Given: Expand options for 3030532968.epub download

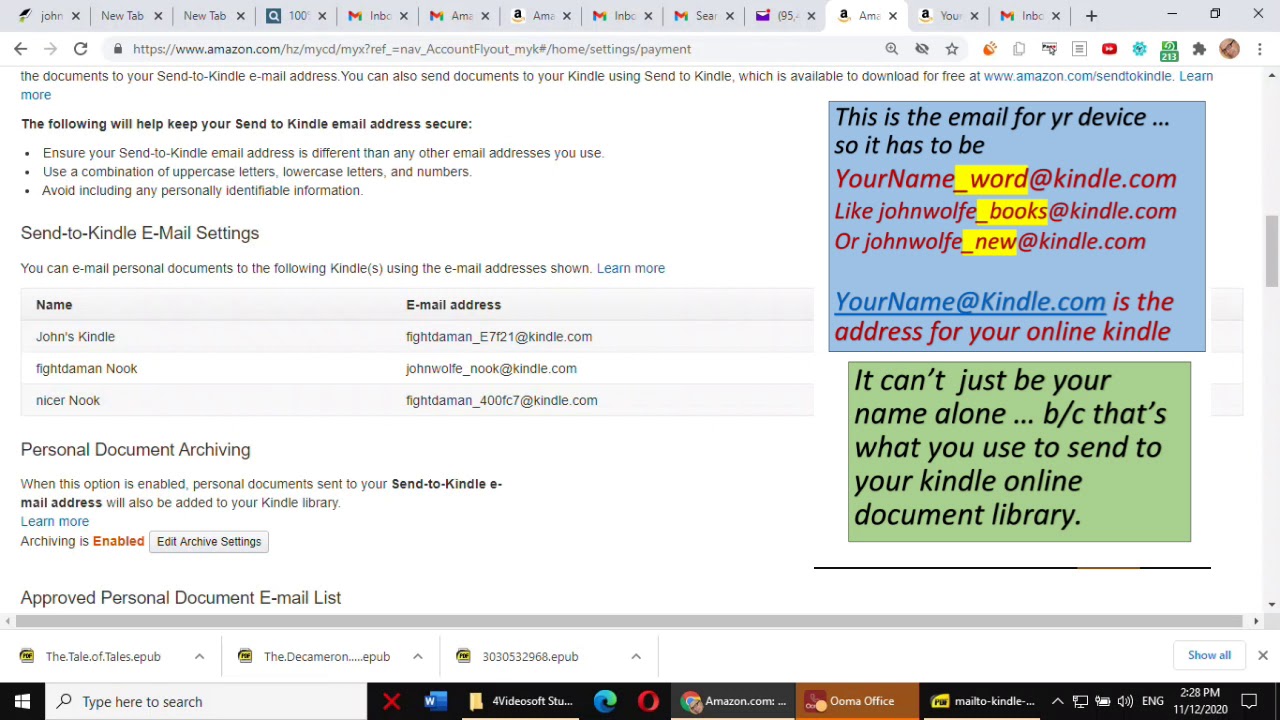Looking at the screenshot, I should pos(635,656).
